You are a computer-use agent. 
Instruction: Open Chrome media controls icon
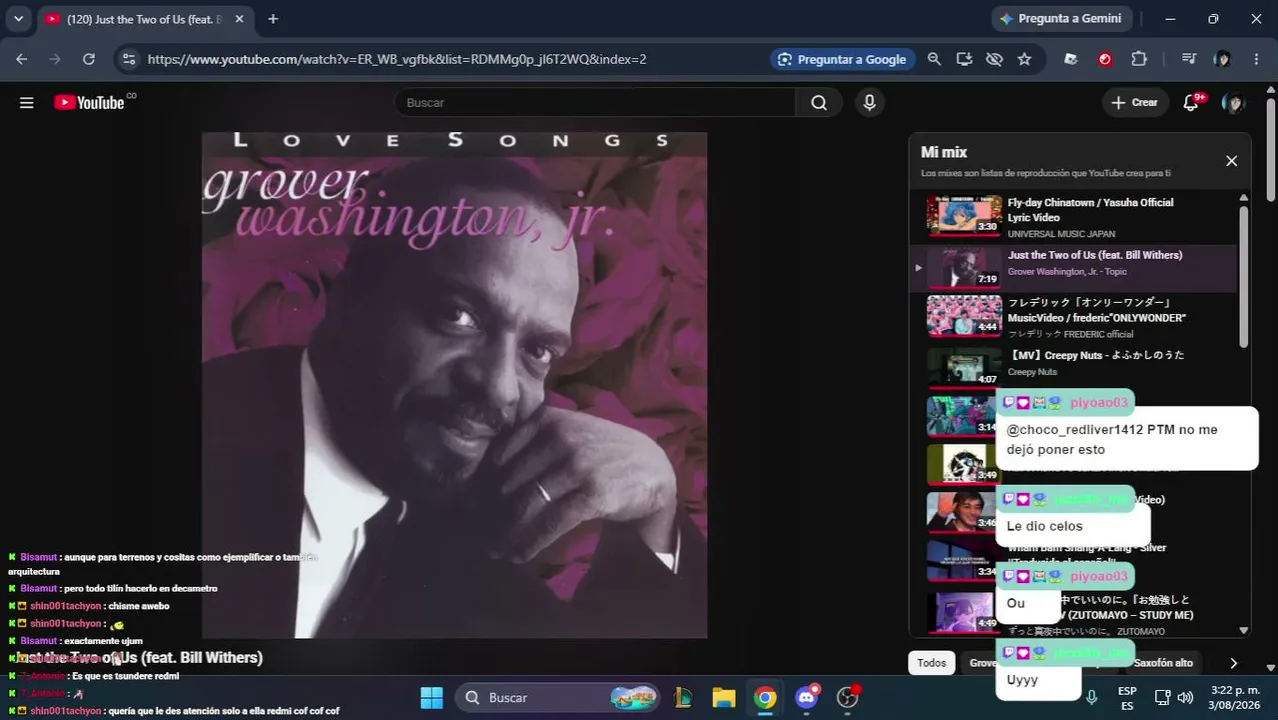1188,59
